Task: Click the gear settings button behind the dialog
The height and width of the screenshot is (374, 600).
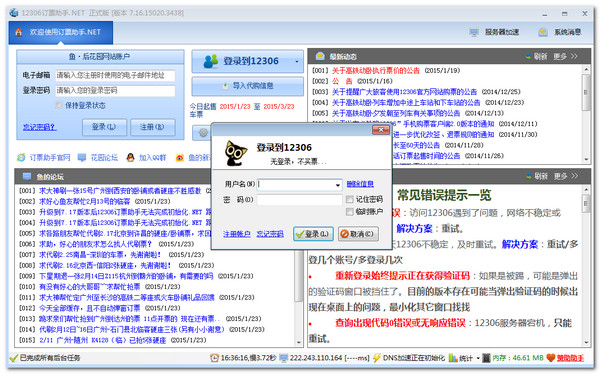Action: [x=203, y=133]
